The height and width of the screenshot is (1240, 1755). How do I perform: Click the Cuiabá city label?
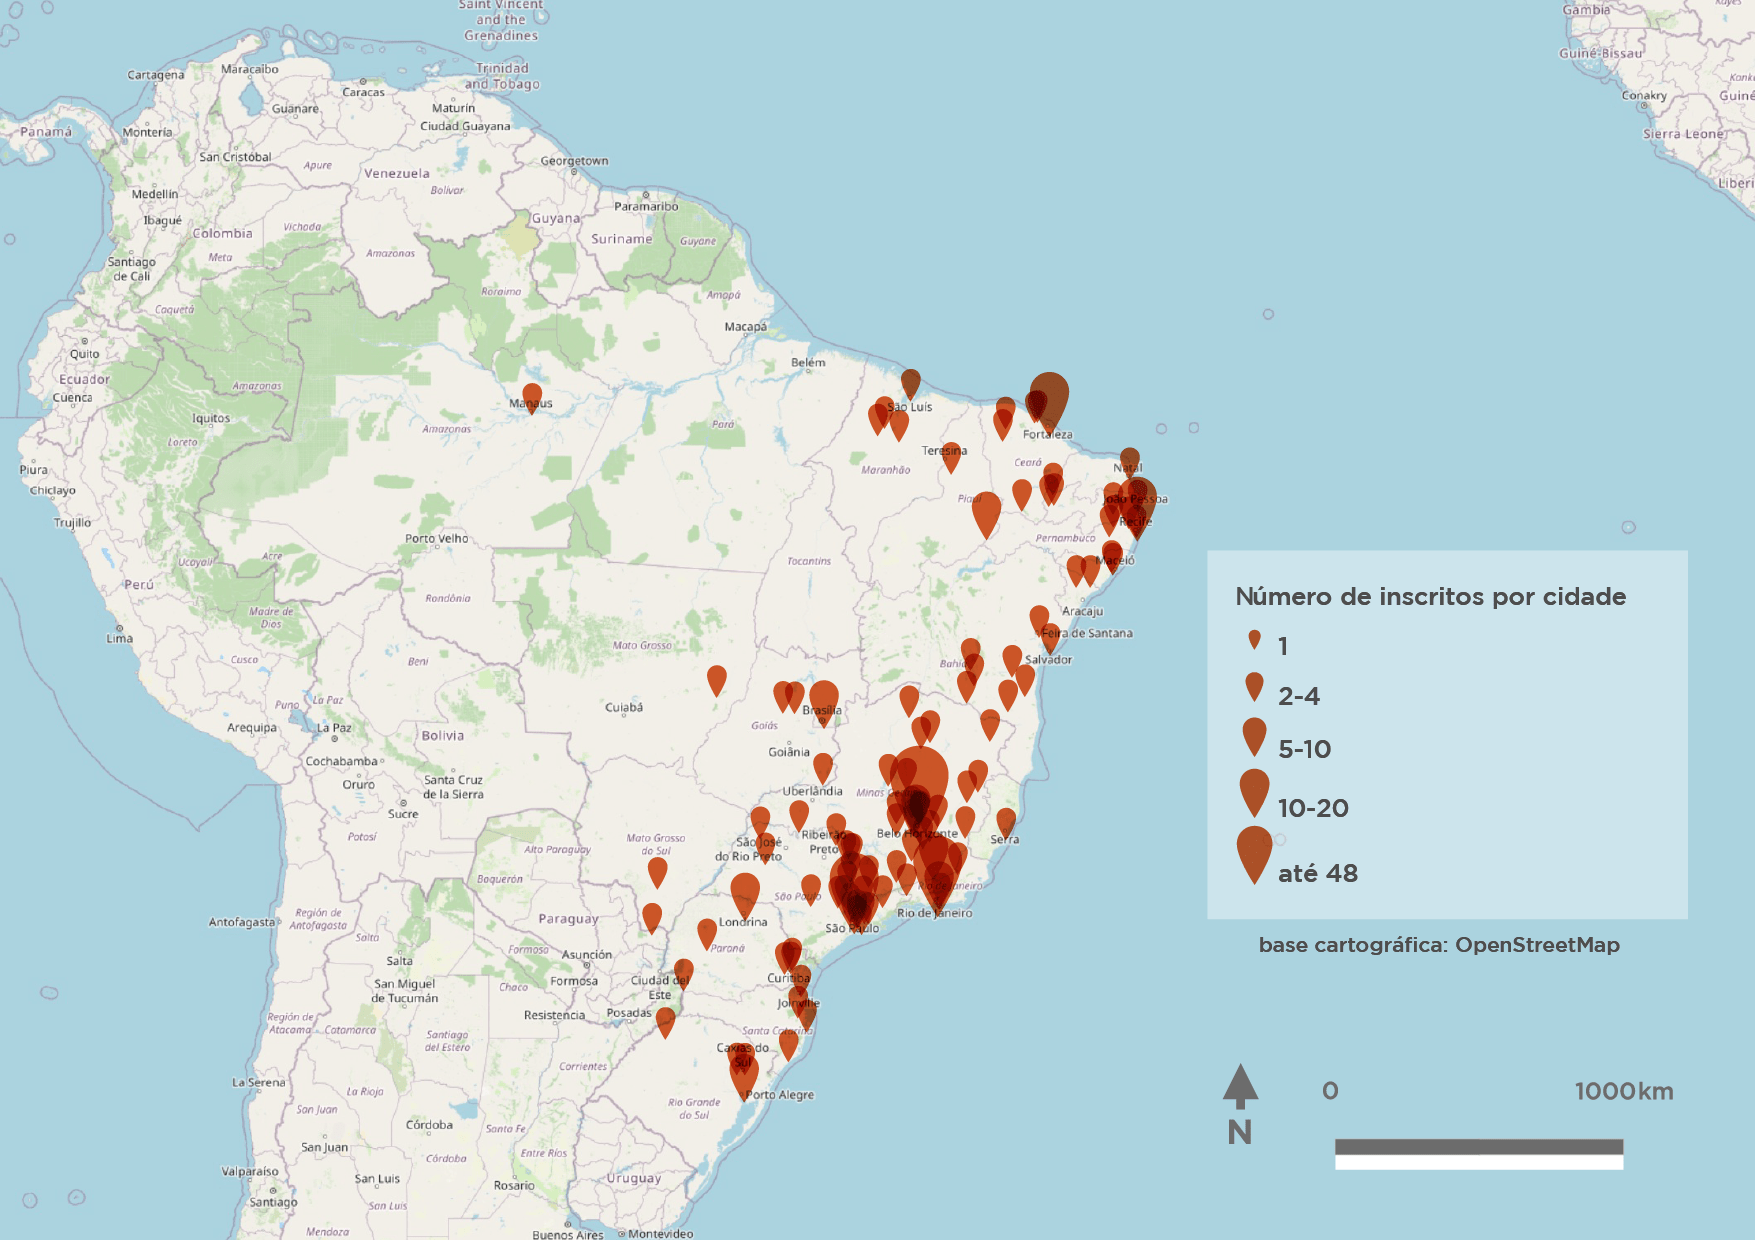(624, 708)
